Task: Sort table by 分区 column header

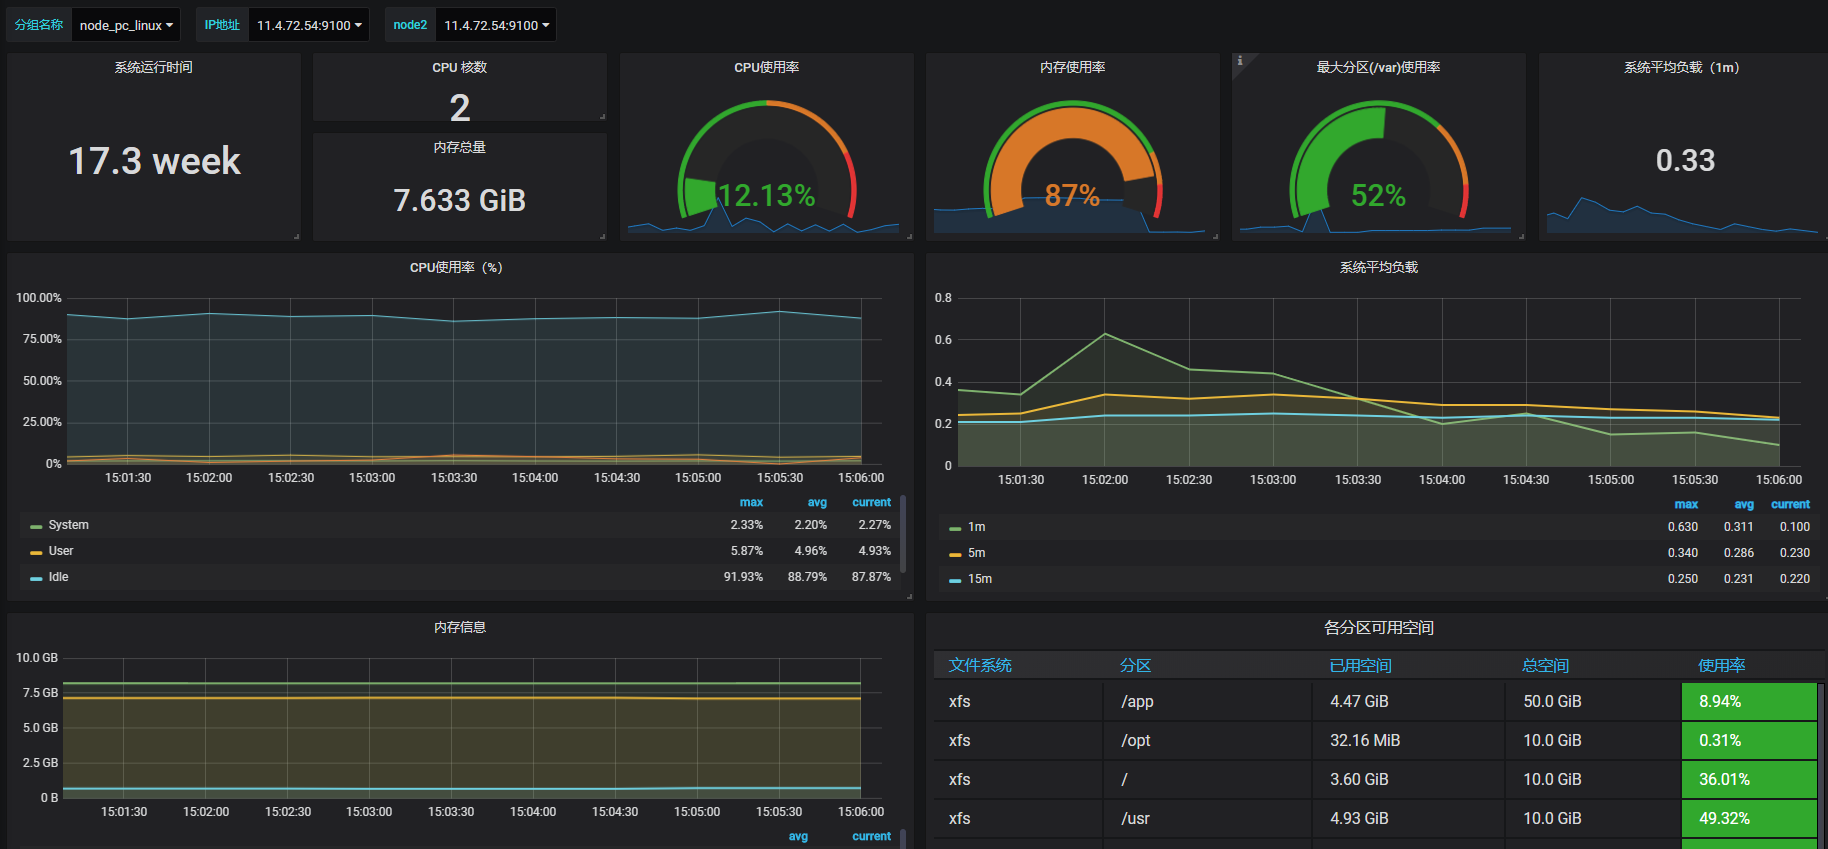Action: 1135,665
